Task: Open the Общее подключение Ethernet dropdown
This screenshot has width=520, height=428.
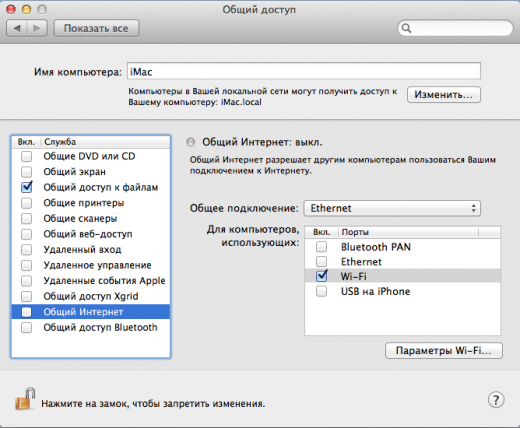Action: coord(392,208)
